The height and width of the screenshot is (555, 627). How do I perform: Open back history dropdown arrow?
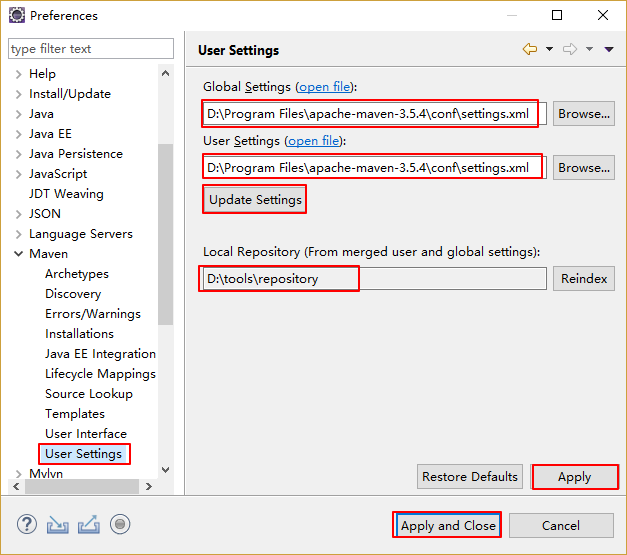549,49
